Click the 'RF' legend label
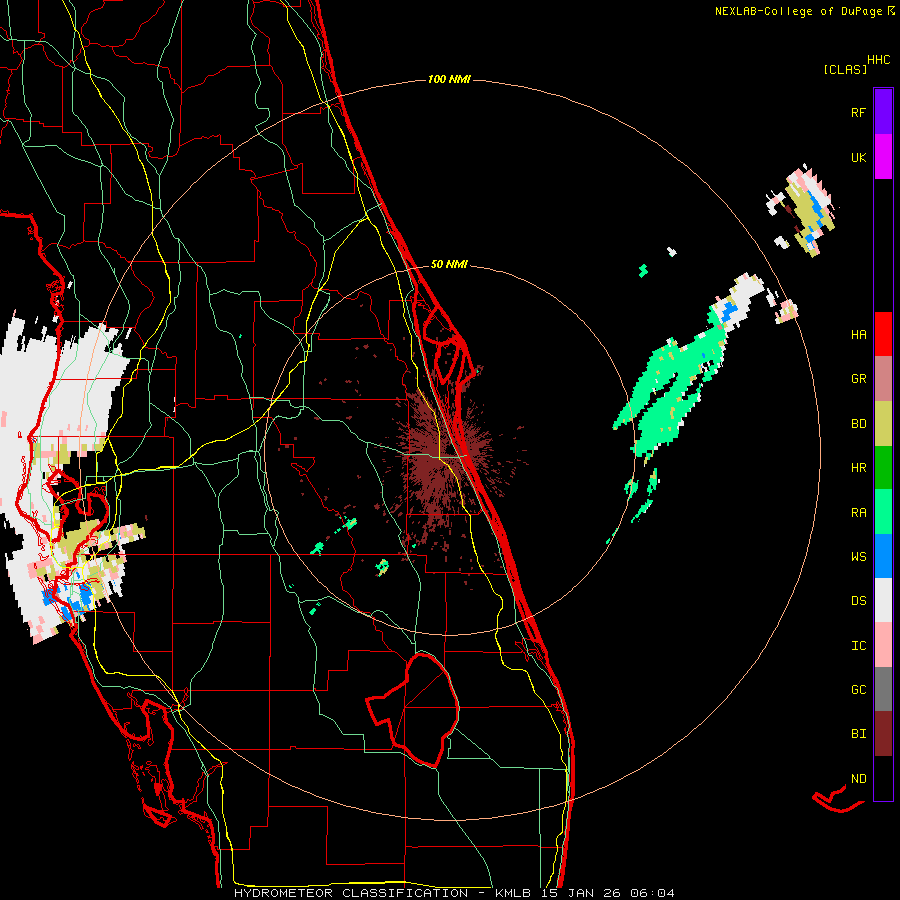 pos(858,112)
